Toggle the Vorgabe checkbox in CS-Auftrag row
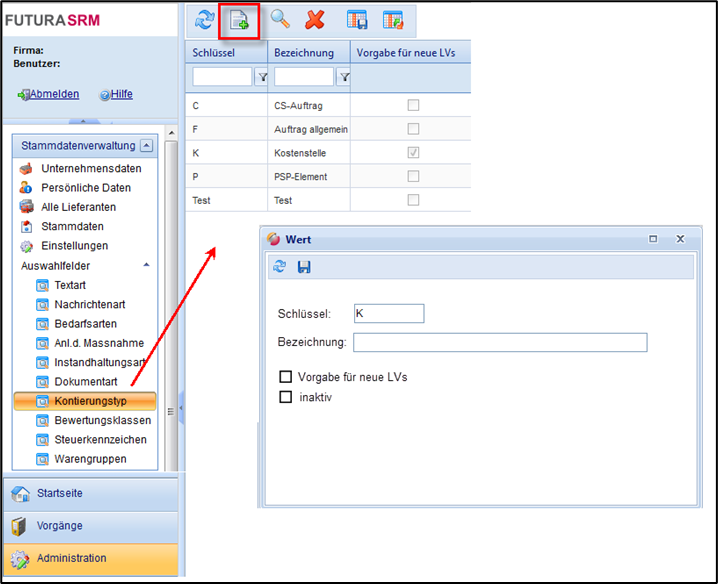This screenshot has height=584, width=718. coord(413,105)
